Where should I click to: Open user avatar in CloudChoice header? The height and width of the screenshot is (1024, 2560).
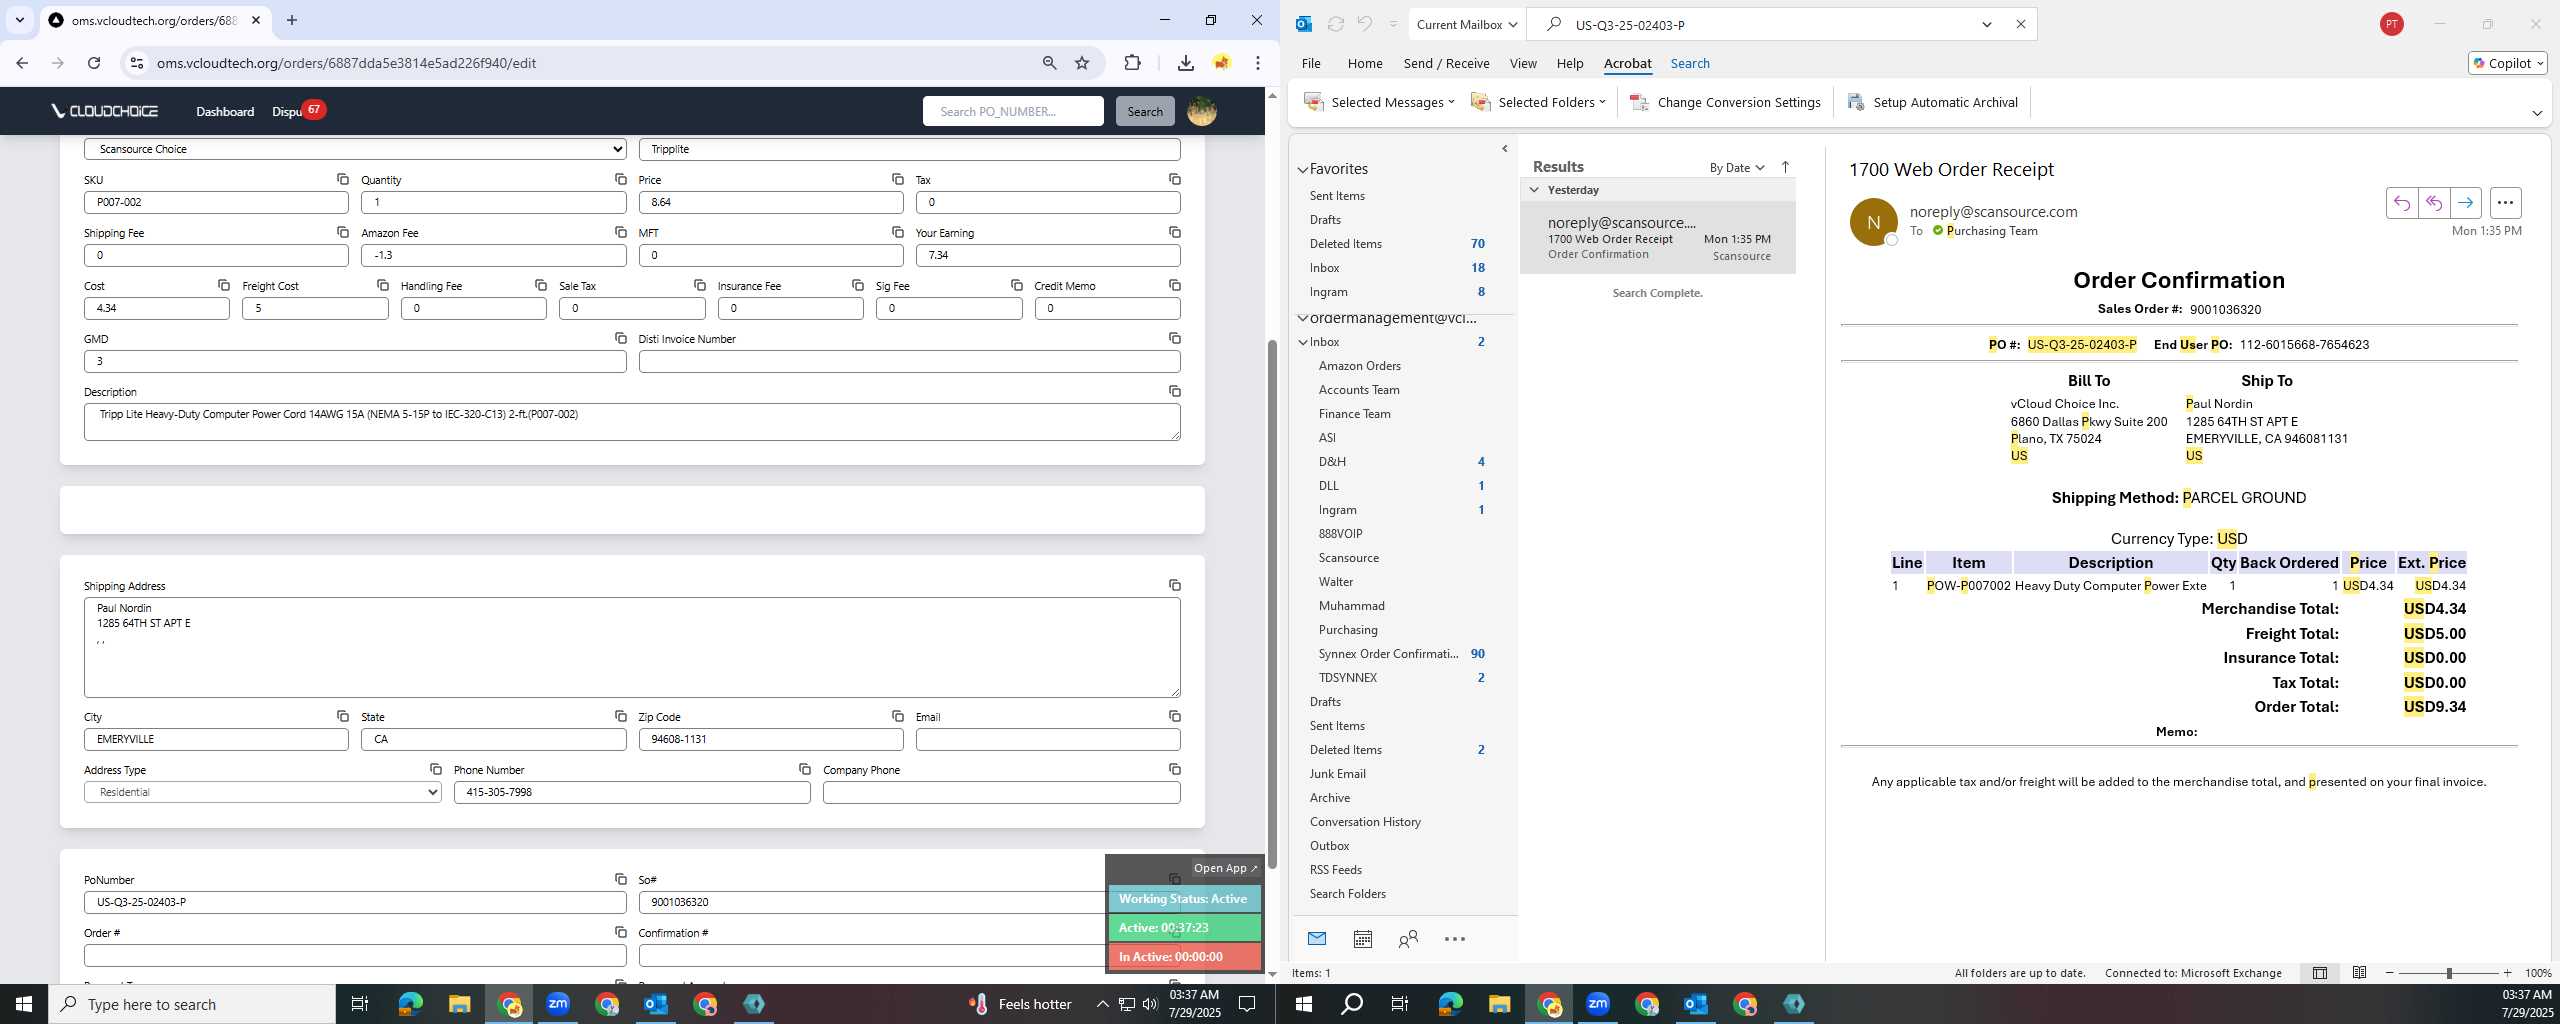click(1201, 111)
